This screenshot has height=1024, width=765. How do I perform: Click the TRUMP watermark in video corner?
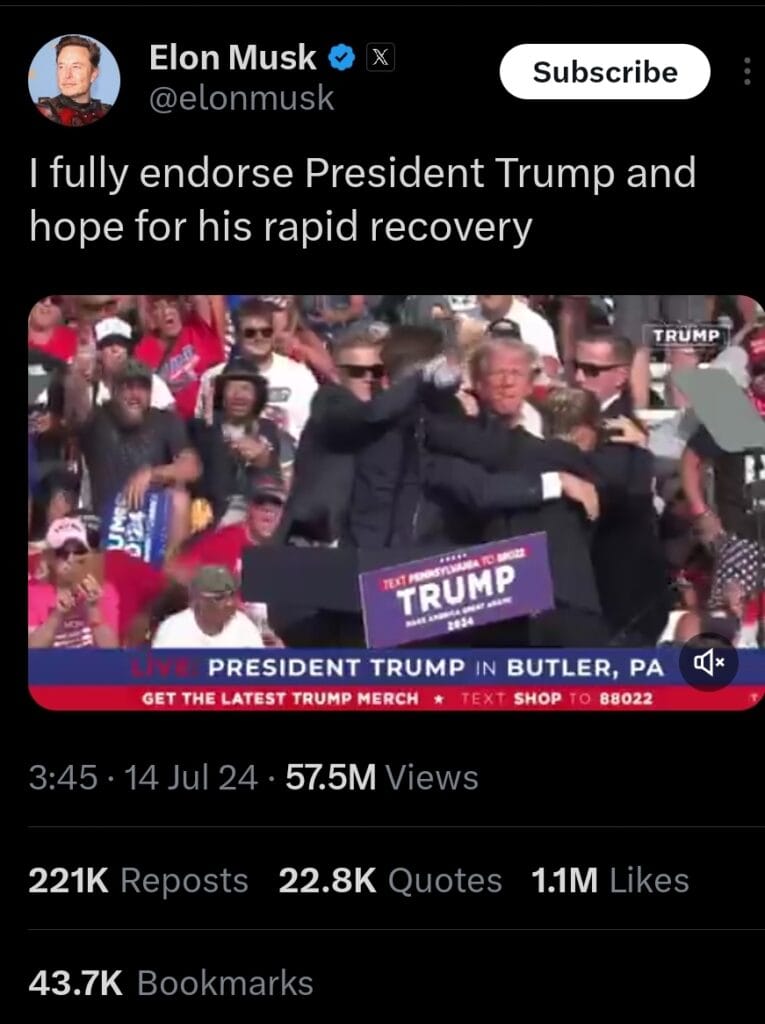click(x=686, y=336)
